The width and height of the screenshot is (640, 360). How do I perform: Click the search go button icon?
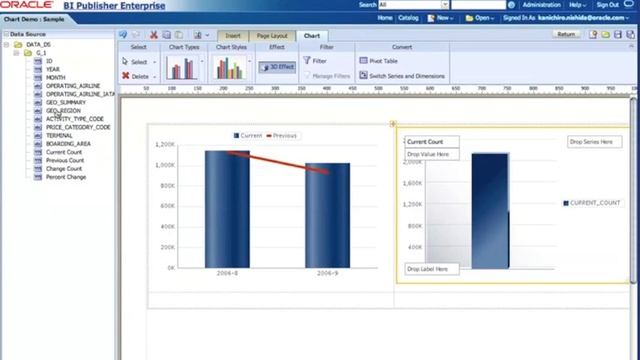[511, 5]
